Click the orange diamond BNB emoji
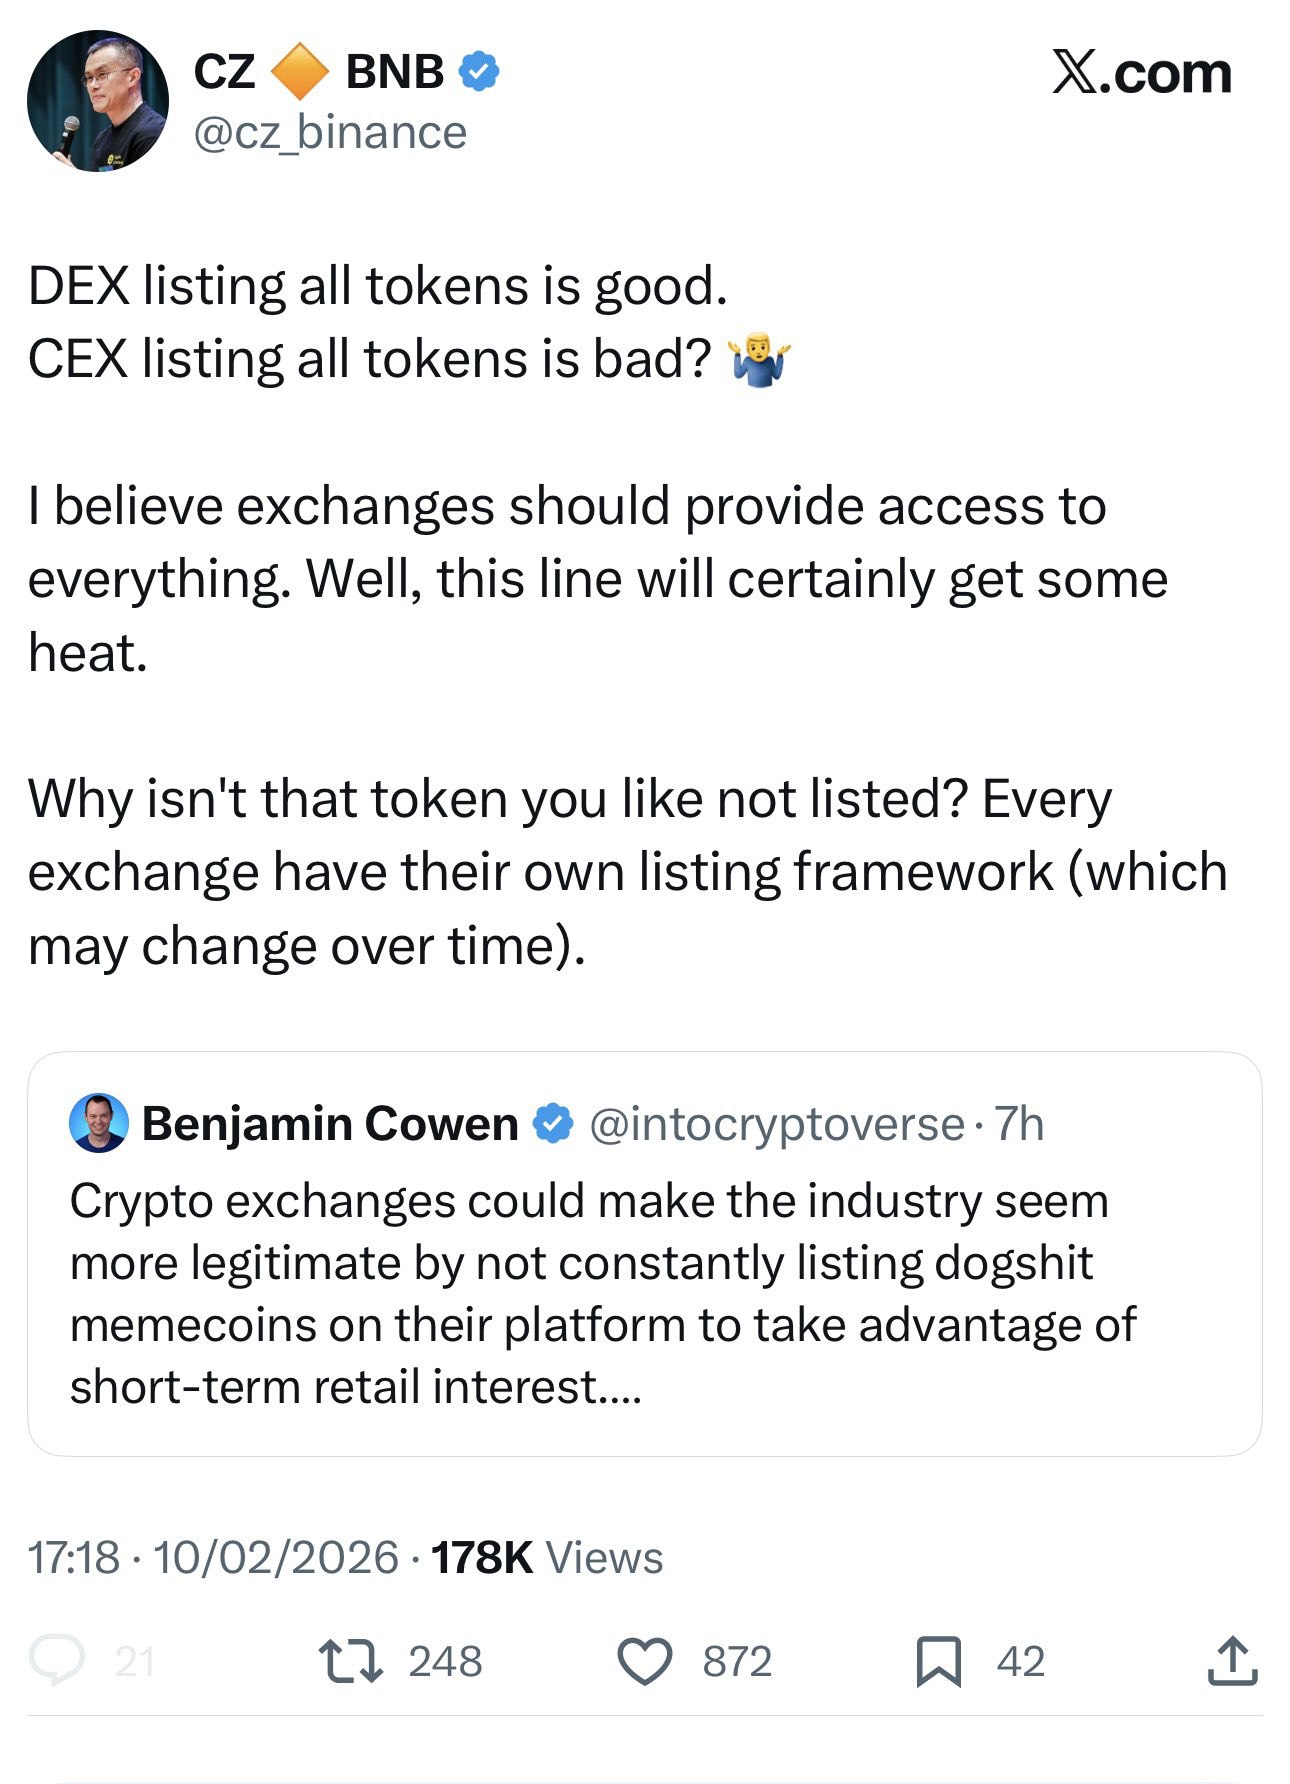The image size is (1290, 1784). coord(300,72)
